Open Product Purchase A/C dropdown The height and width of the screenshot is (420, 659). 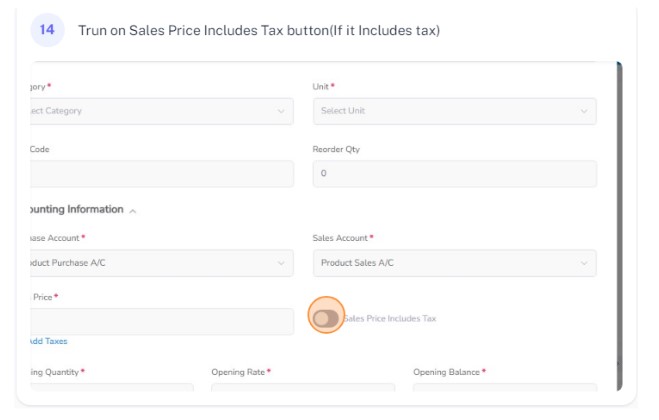pos(162,263)
